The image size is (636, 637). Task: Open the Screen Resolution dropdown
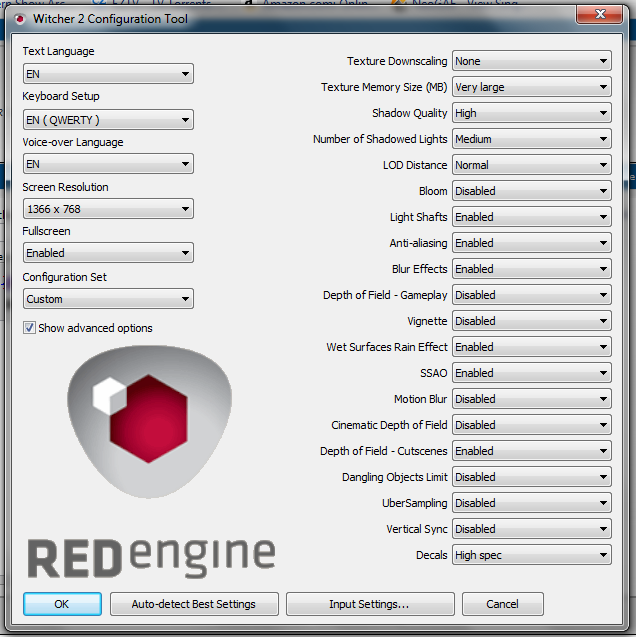click(x=108, y=209)
